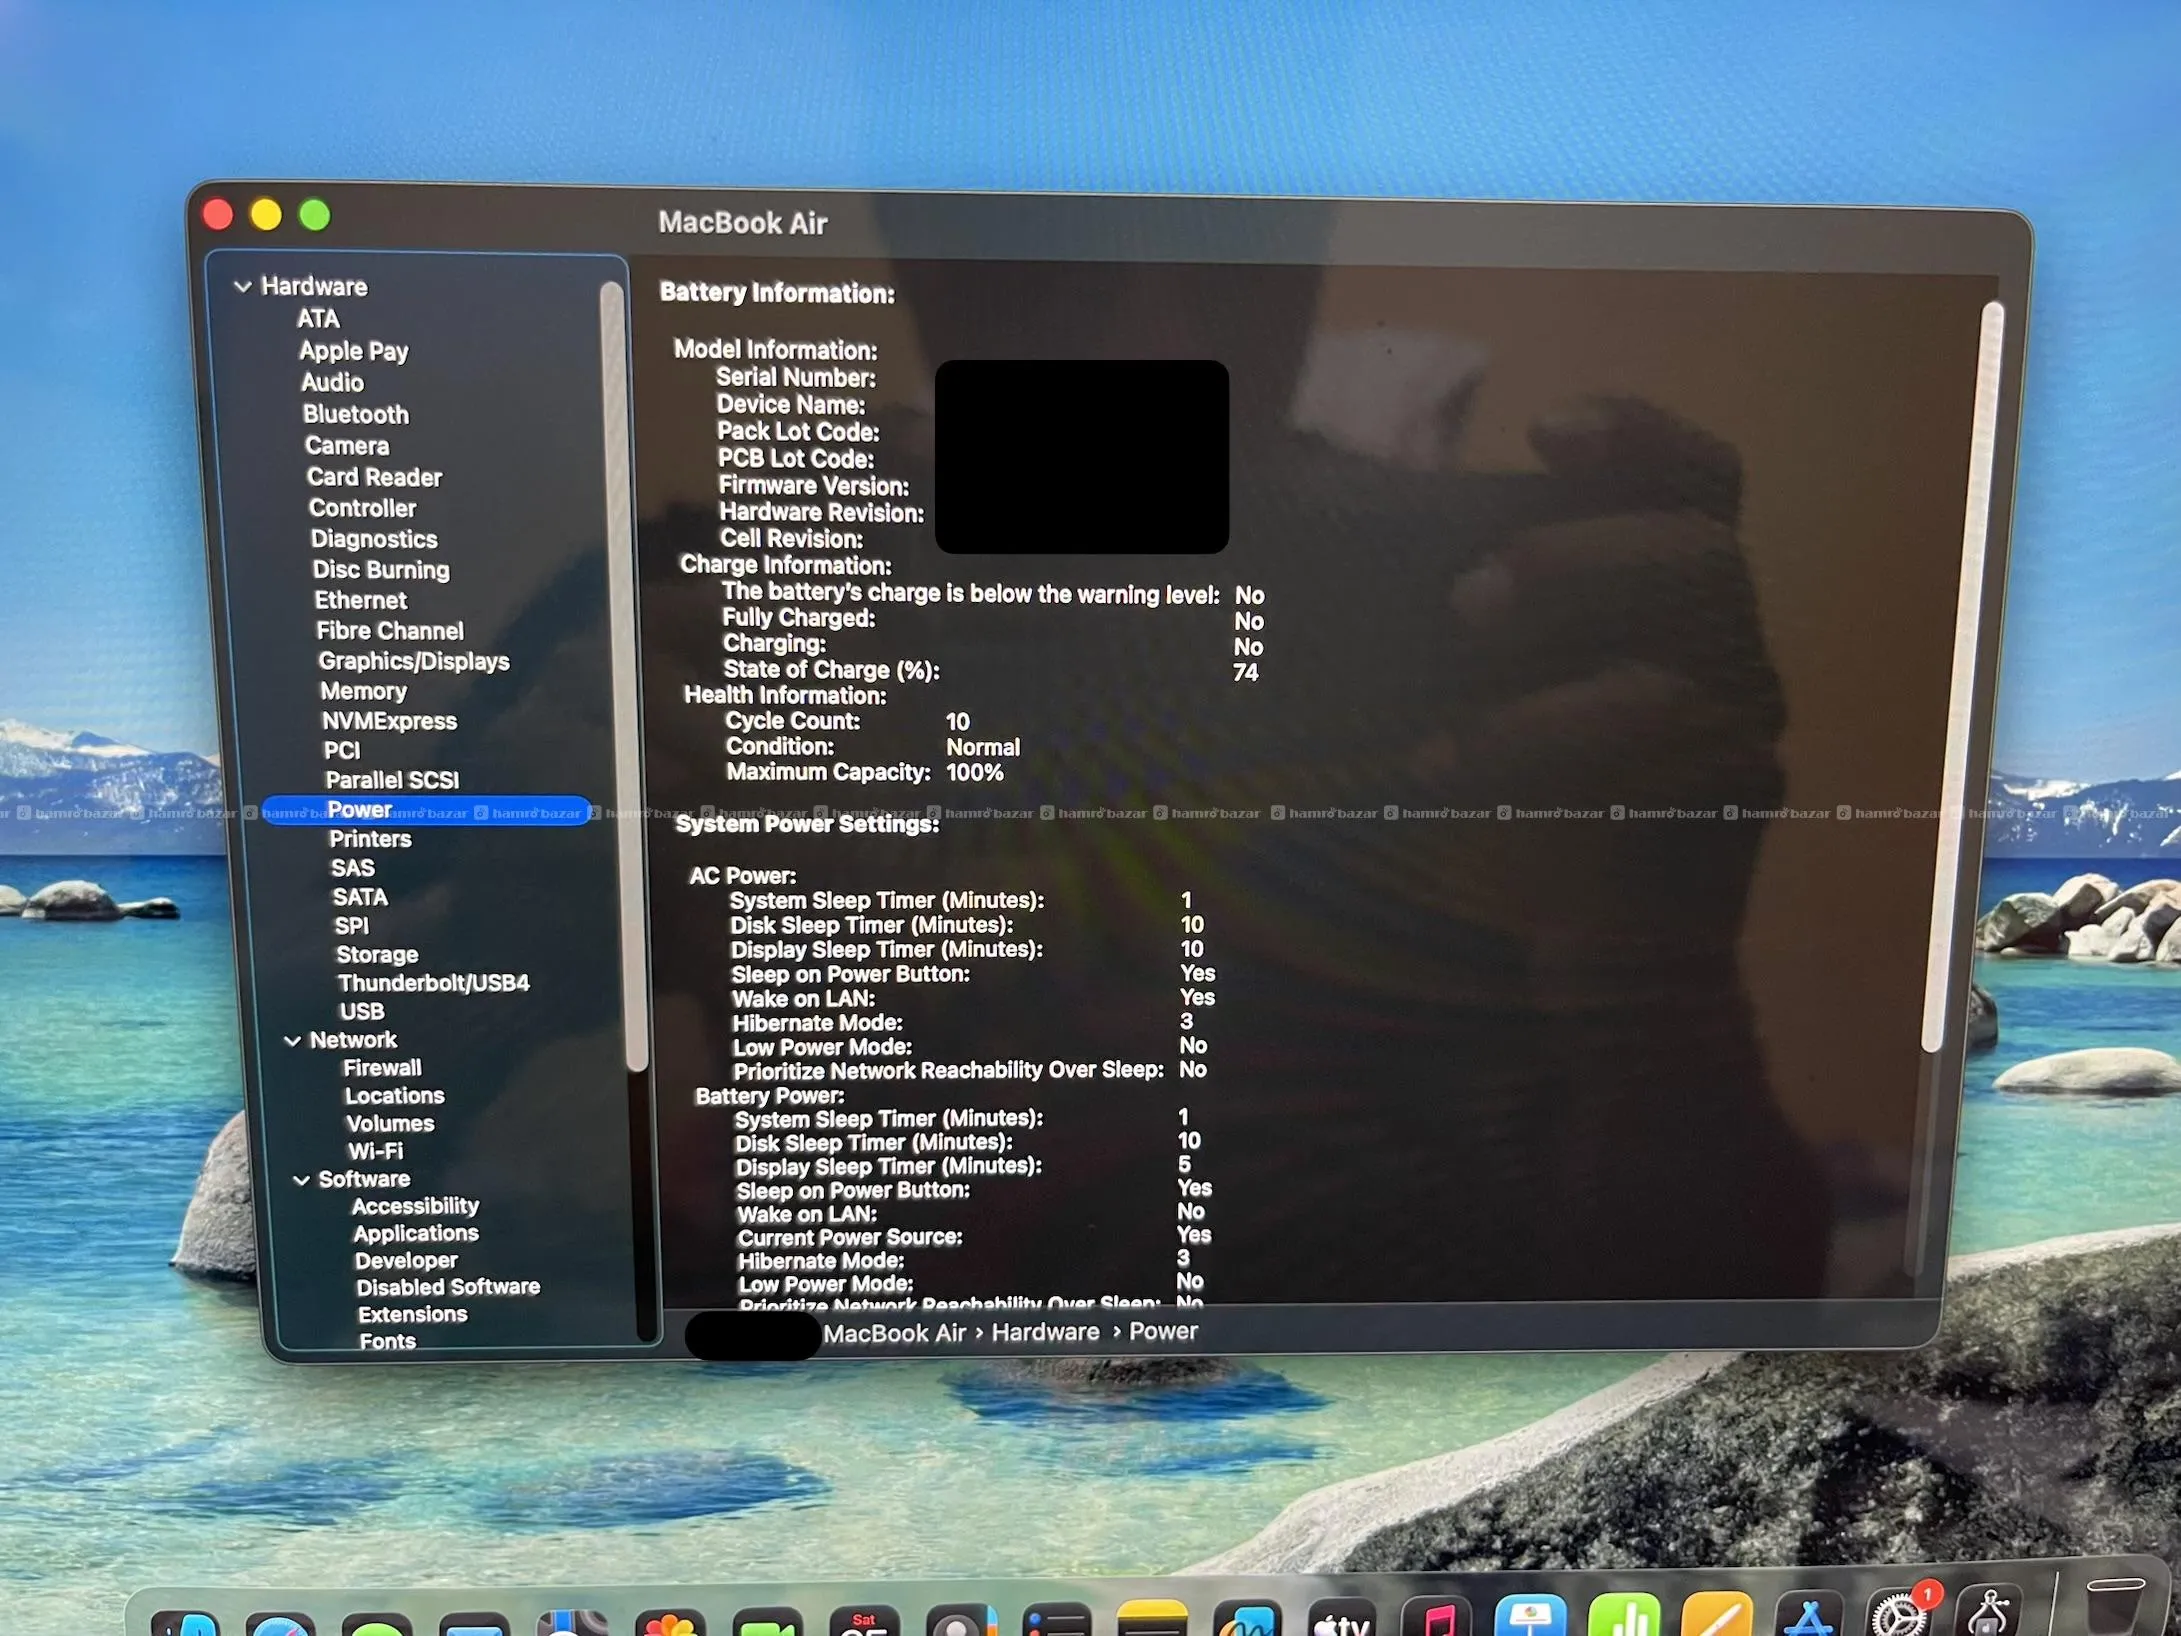2181x1636 pixels.
Task: Collapse the Network section chevron
Action: point(292,1041)
